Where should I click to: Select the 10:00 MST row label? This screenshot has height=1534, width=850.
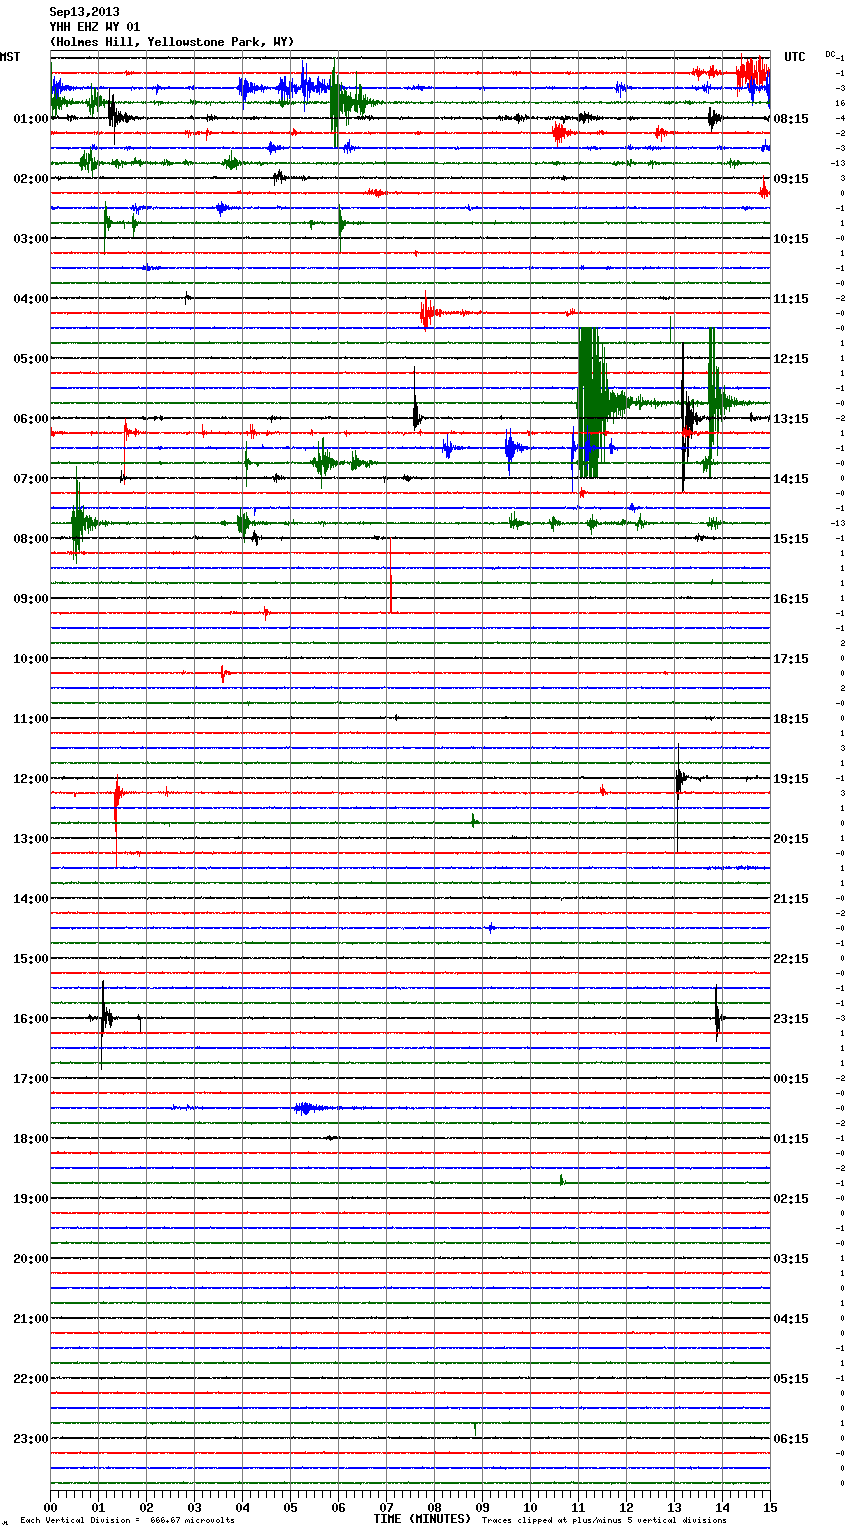30,659
